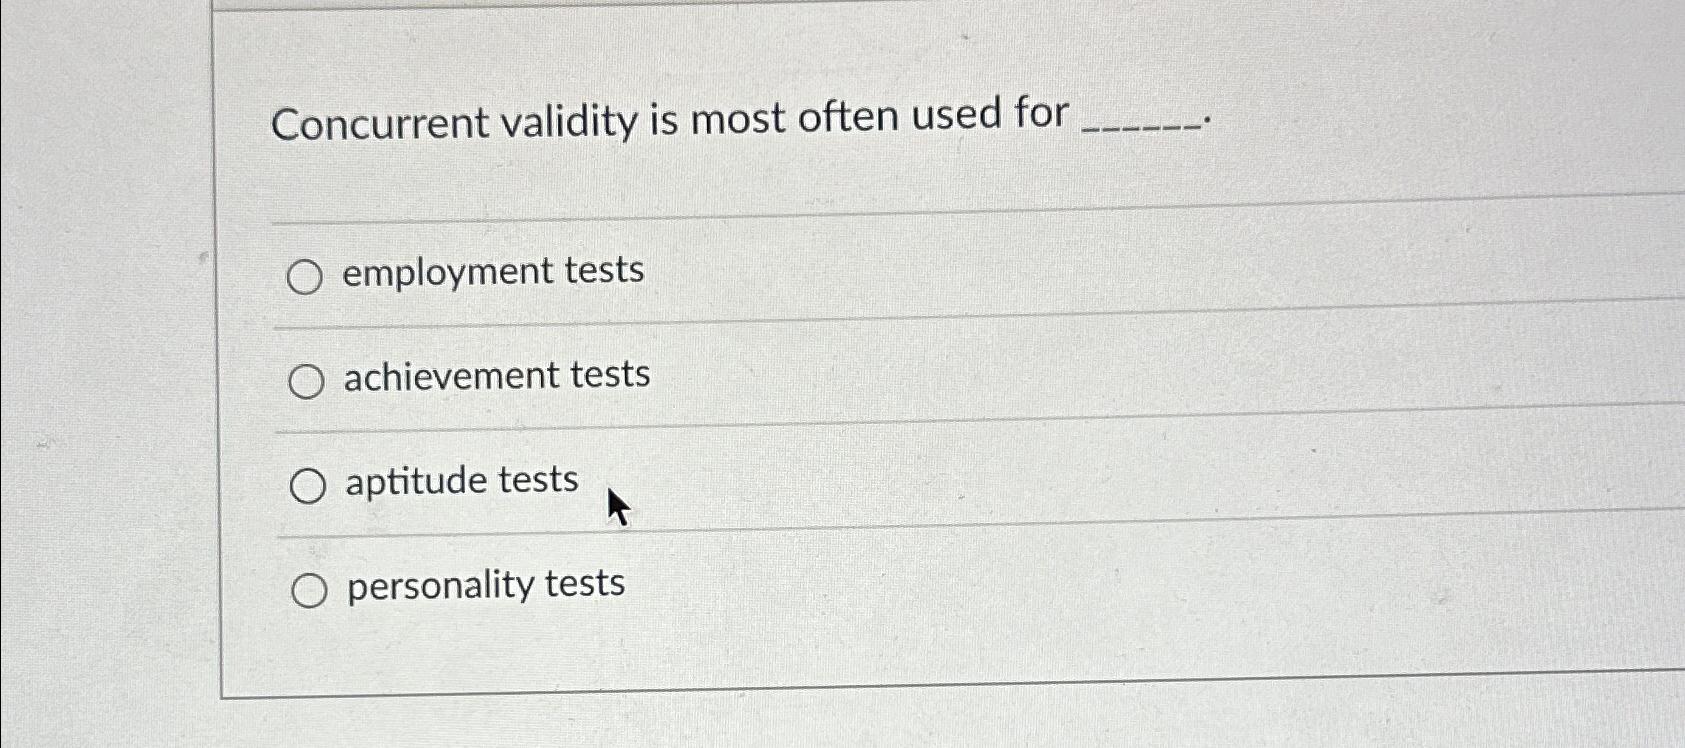Image resolution: width=1685 pixels, height=748 pixels.
Task: Select the aptitude tests radio button
Action: pyautogui.click(x=307, y=484)
